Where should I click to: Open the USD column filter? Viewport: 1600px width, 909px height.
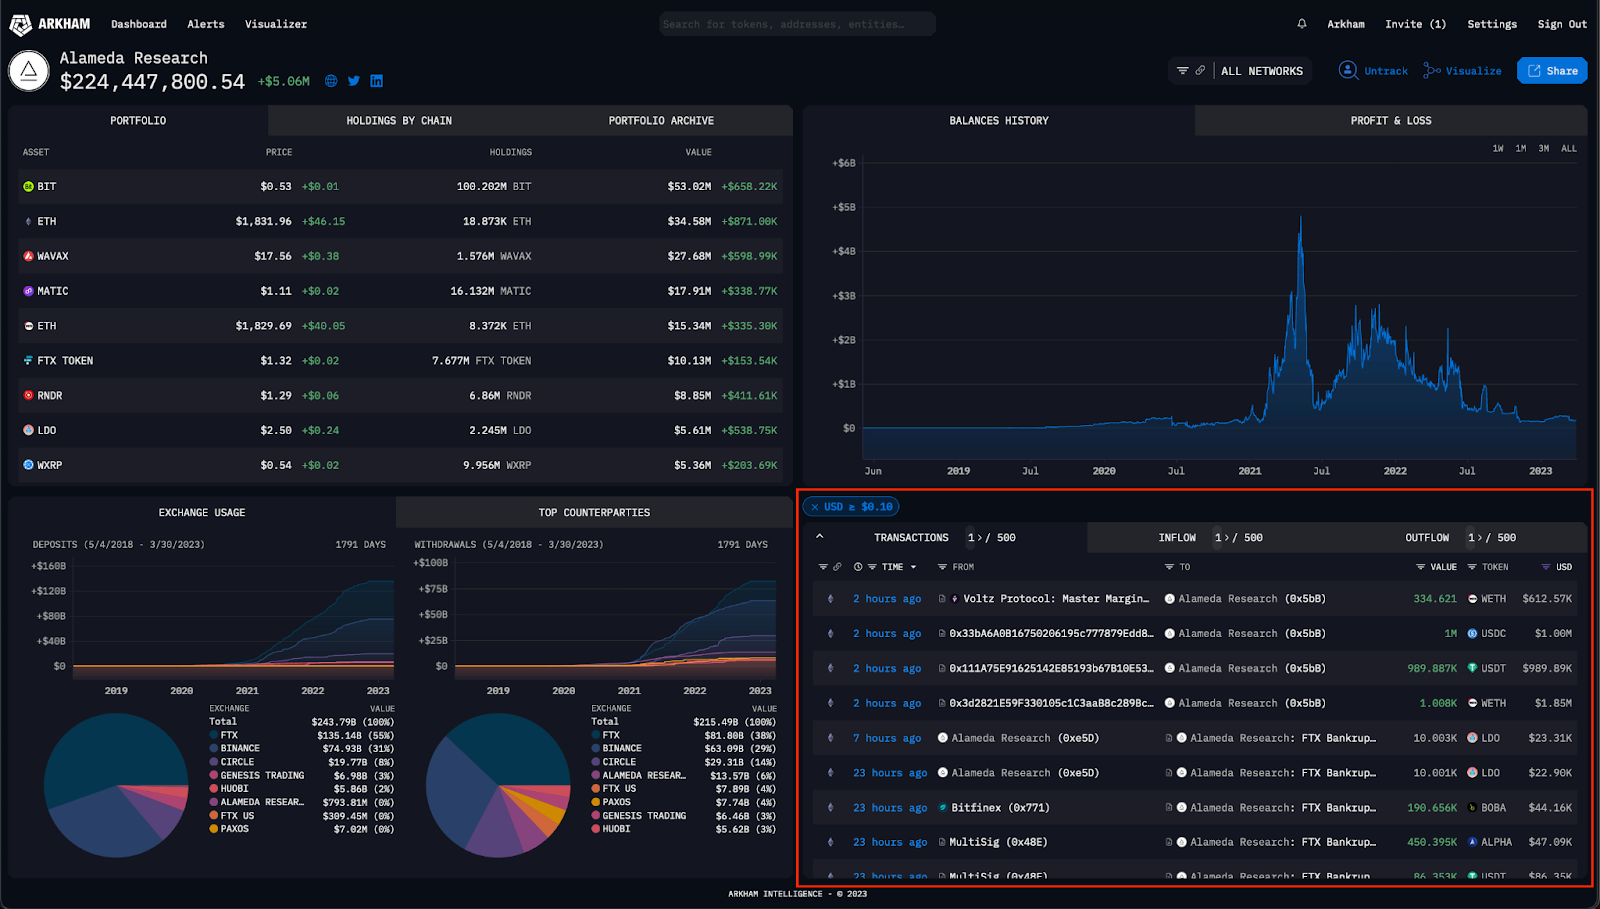tap(1546, 567)
